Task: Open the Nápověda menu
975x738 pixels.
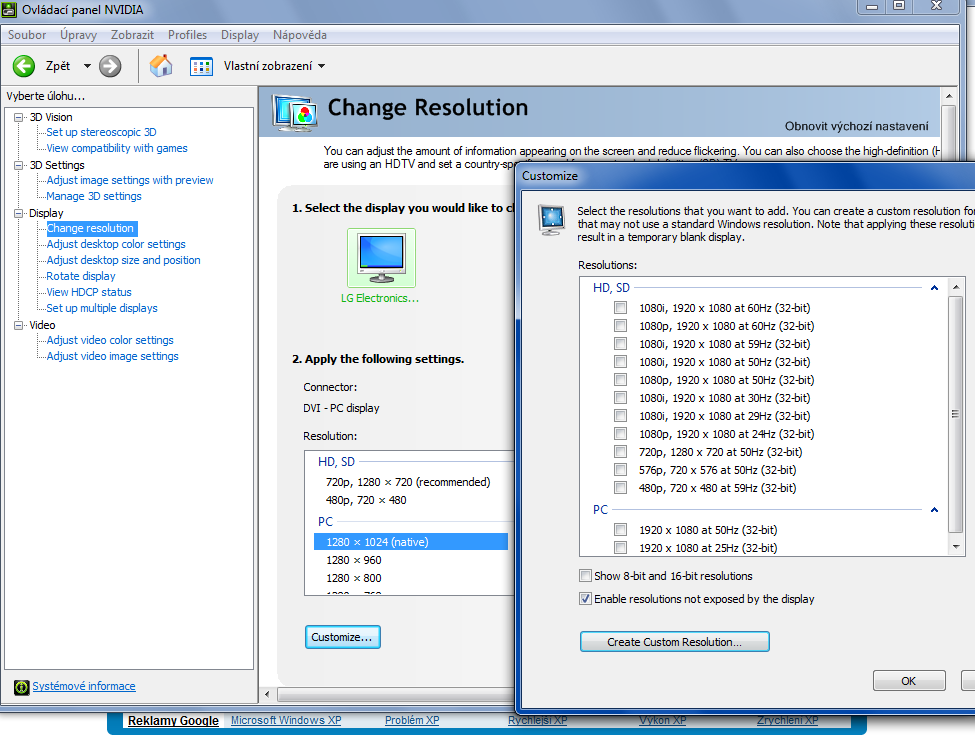Action: click(x=300, y=35)
